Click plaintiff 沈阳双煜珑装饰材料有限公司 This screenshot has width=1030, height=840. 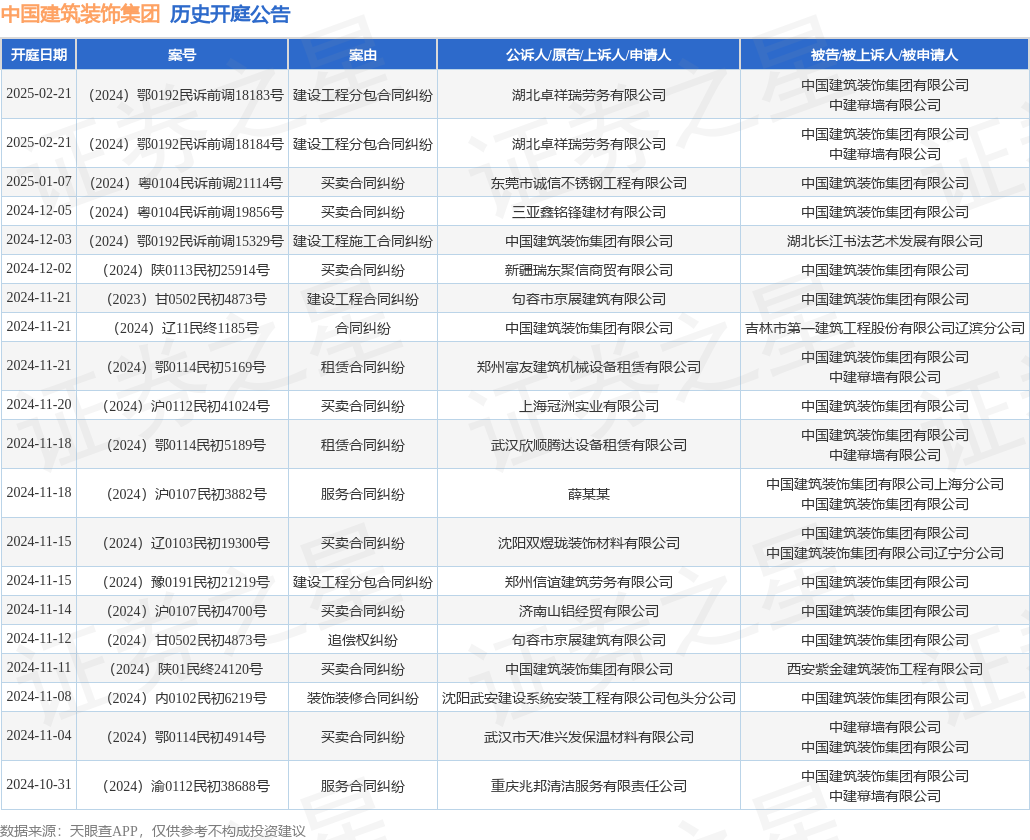[589, 543]
